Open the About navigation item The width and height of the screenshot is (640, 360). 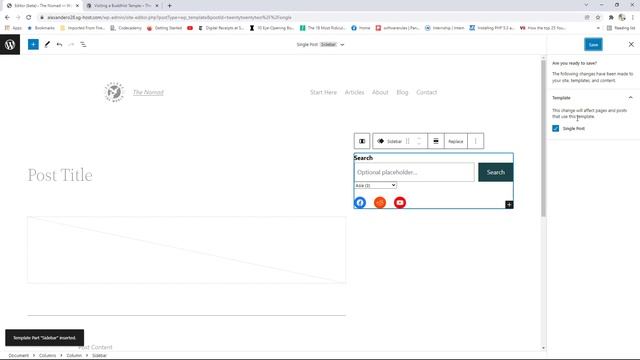380,92
